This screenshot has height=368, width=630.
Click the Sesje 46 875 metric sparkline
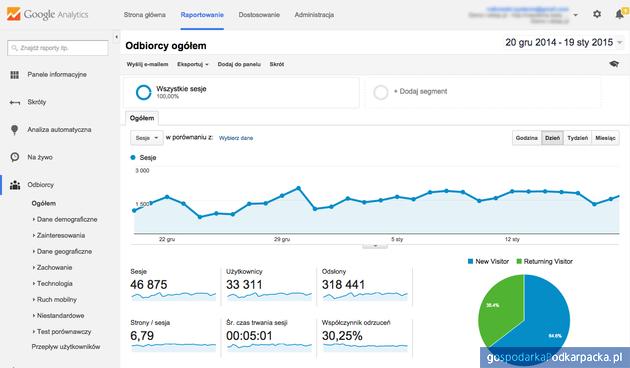pos(174,296)
